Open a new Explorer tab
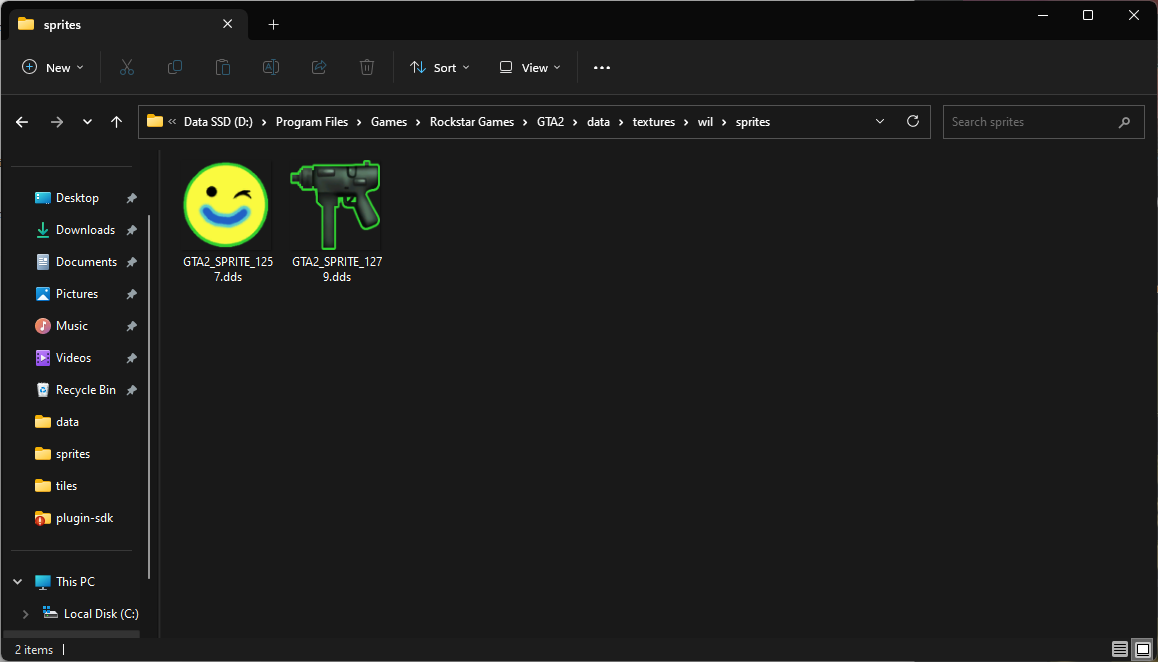 [x=273, y=23]
